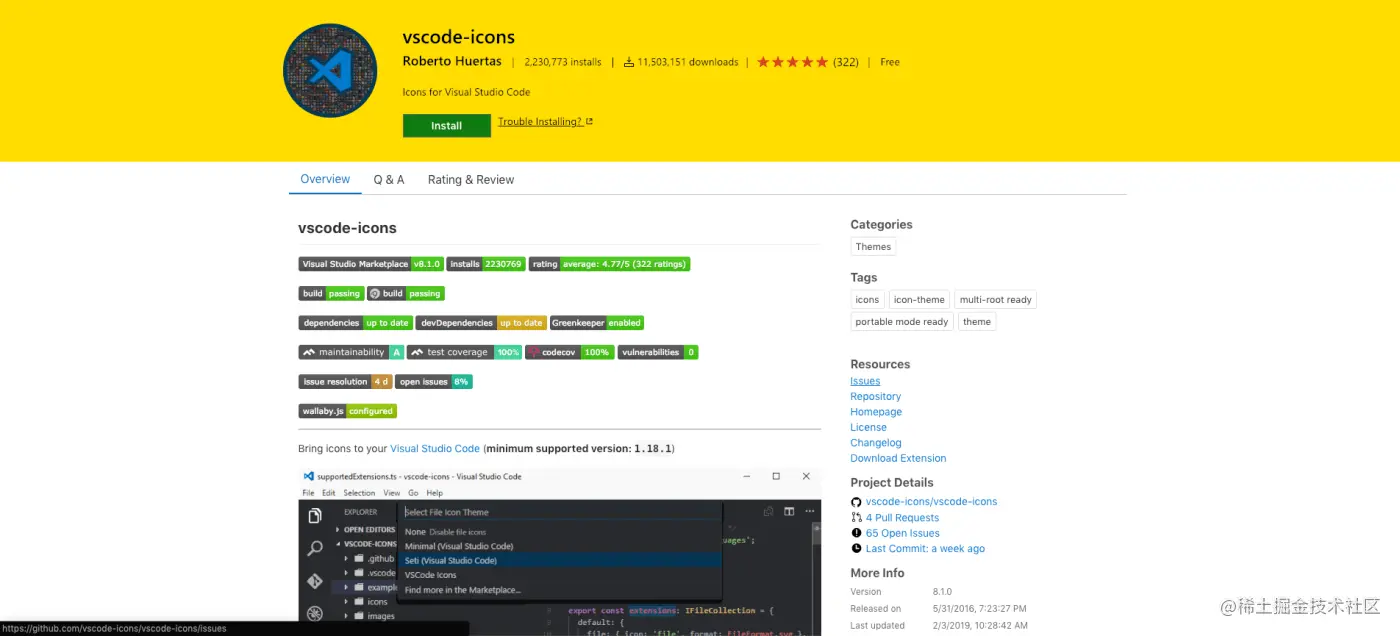
Task: Open the Rating & Review tab
Action: pos(471,180)
